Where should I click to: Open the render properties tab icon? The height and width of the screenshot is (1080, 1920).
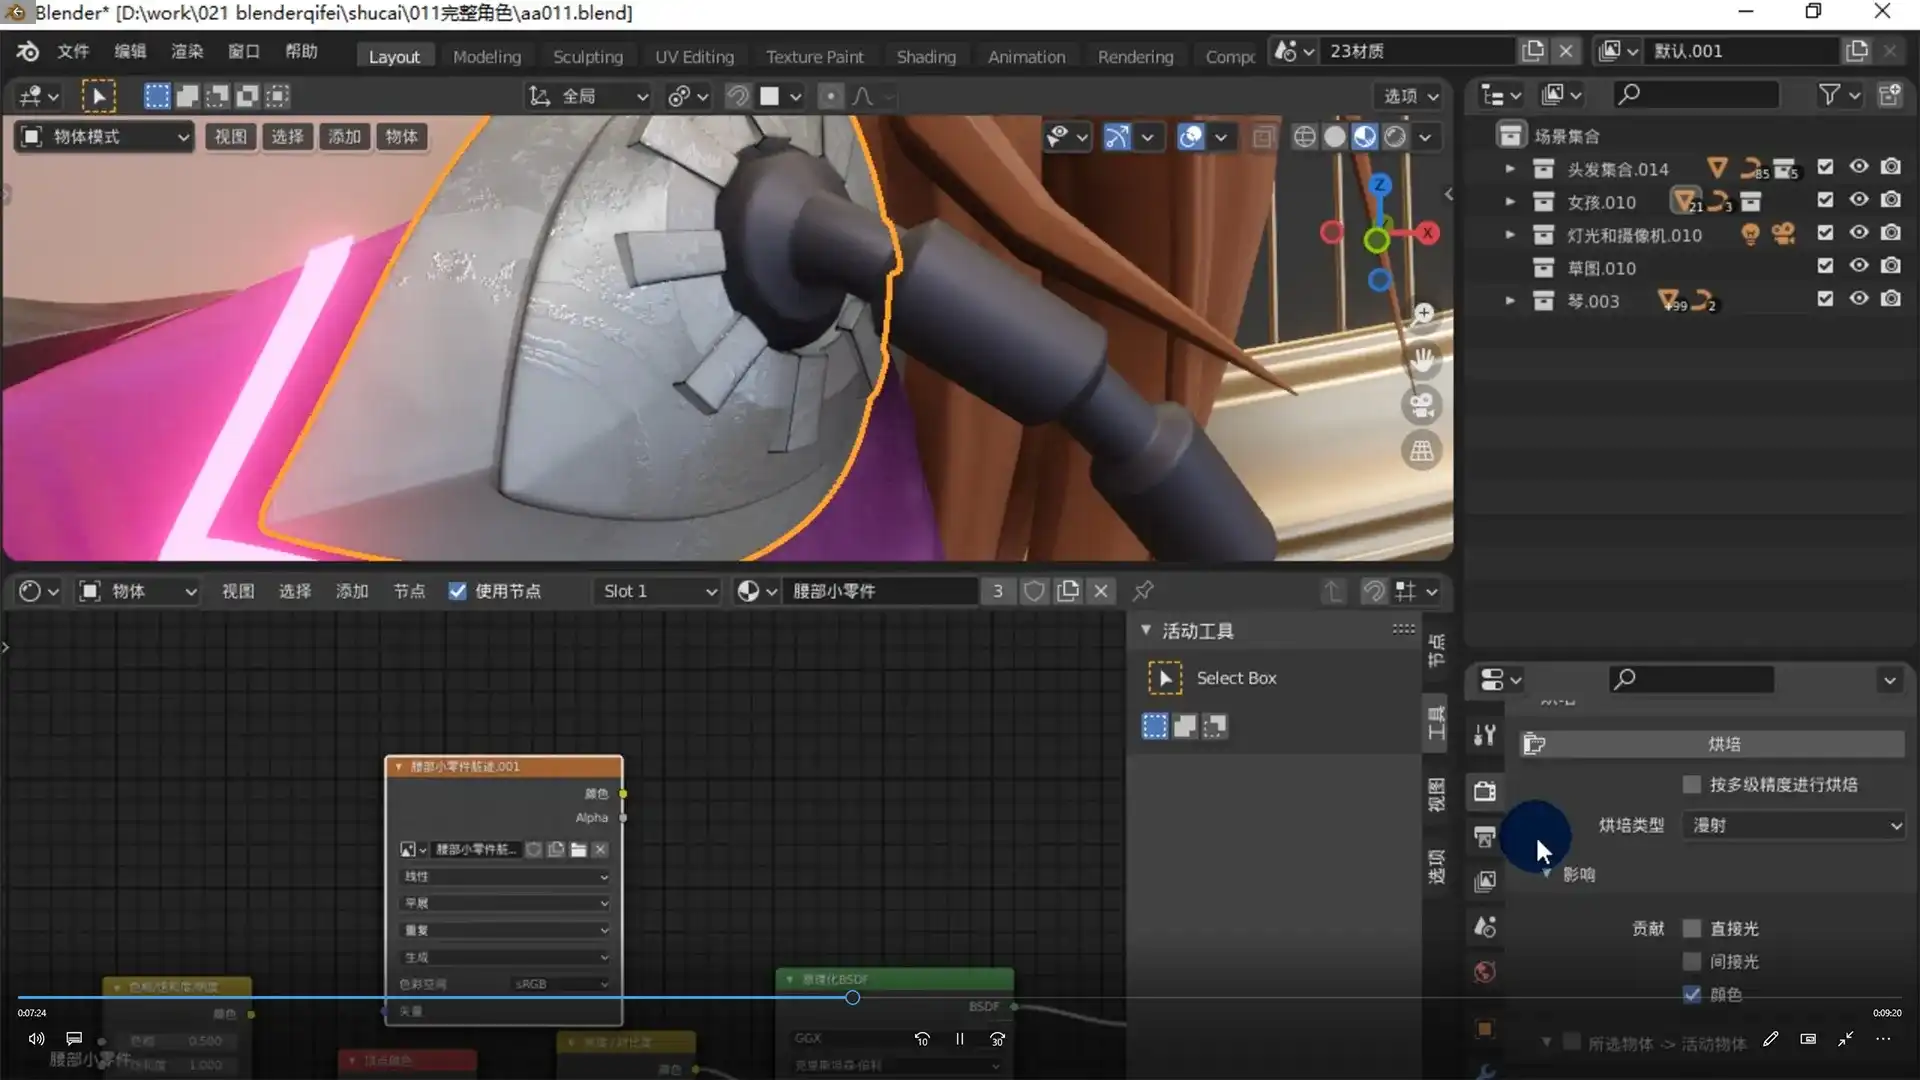point(1485,791)
